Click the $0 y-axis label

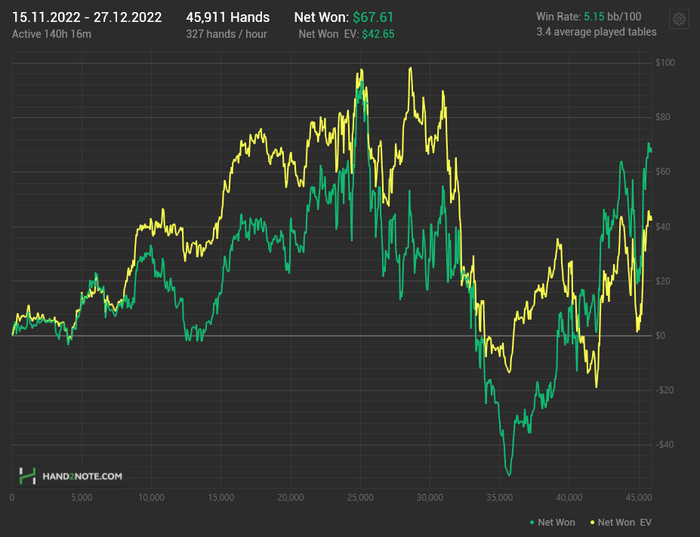click(x=661, y=336)
